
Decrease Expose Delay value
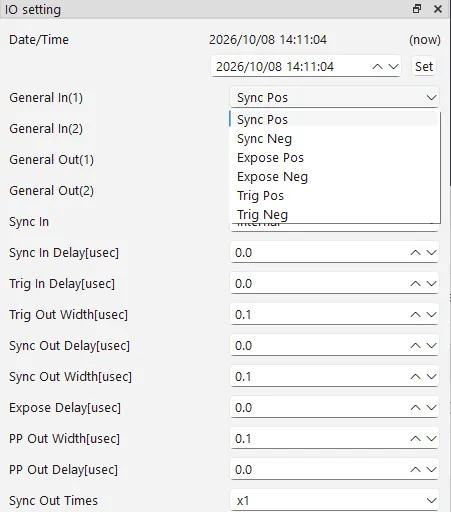pyautogui.click(x=431, y=408)
